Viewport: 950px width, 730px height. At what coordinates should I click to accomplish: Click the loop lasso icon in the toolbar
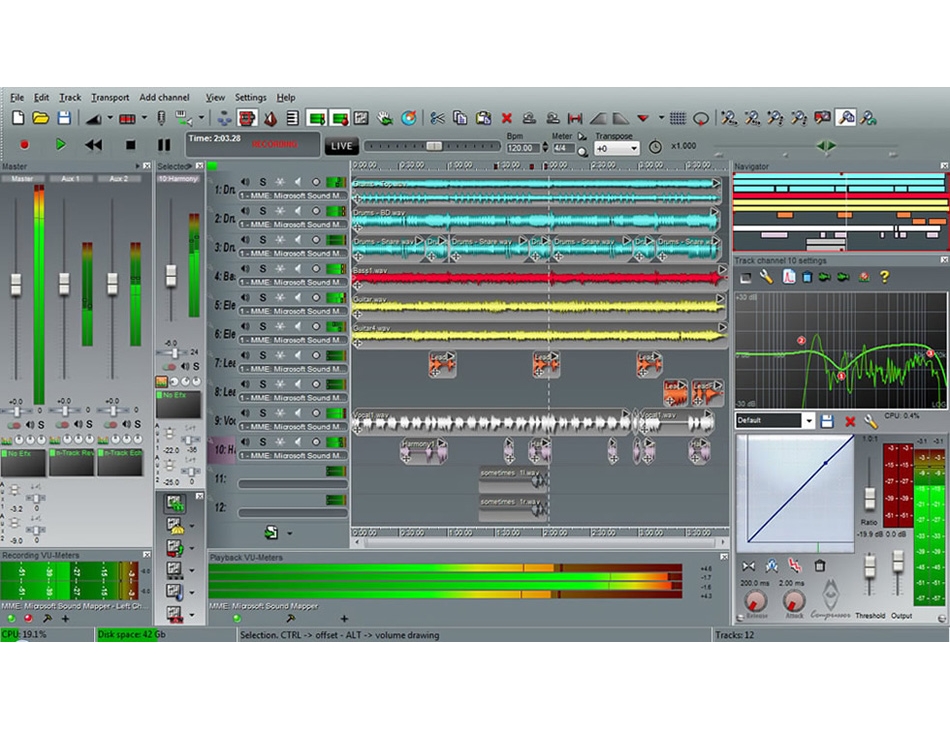point(701,118)
